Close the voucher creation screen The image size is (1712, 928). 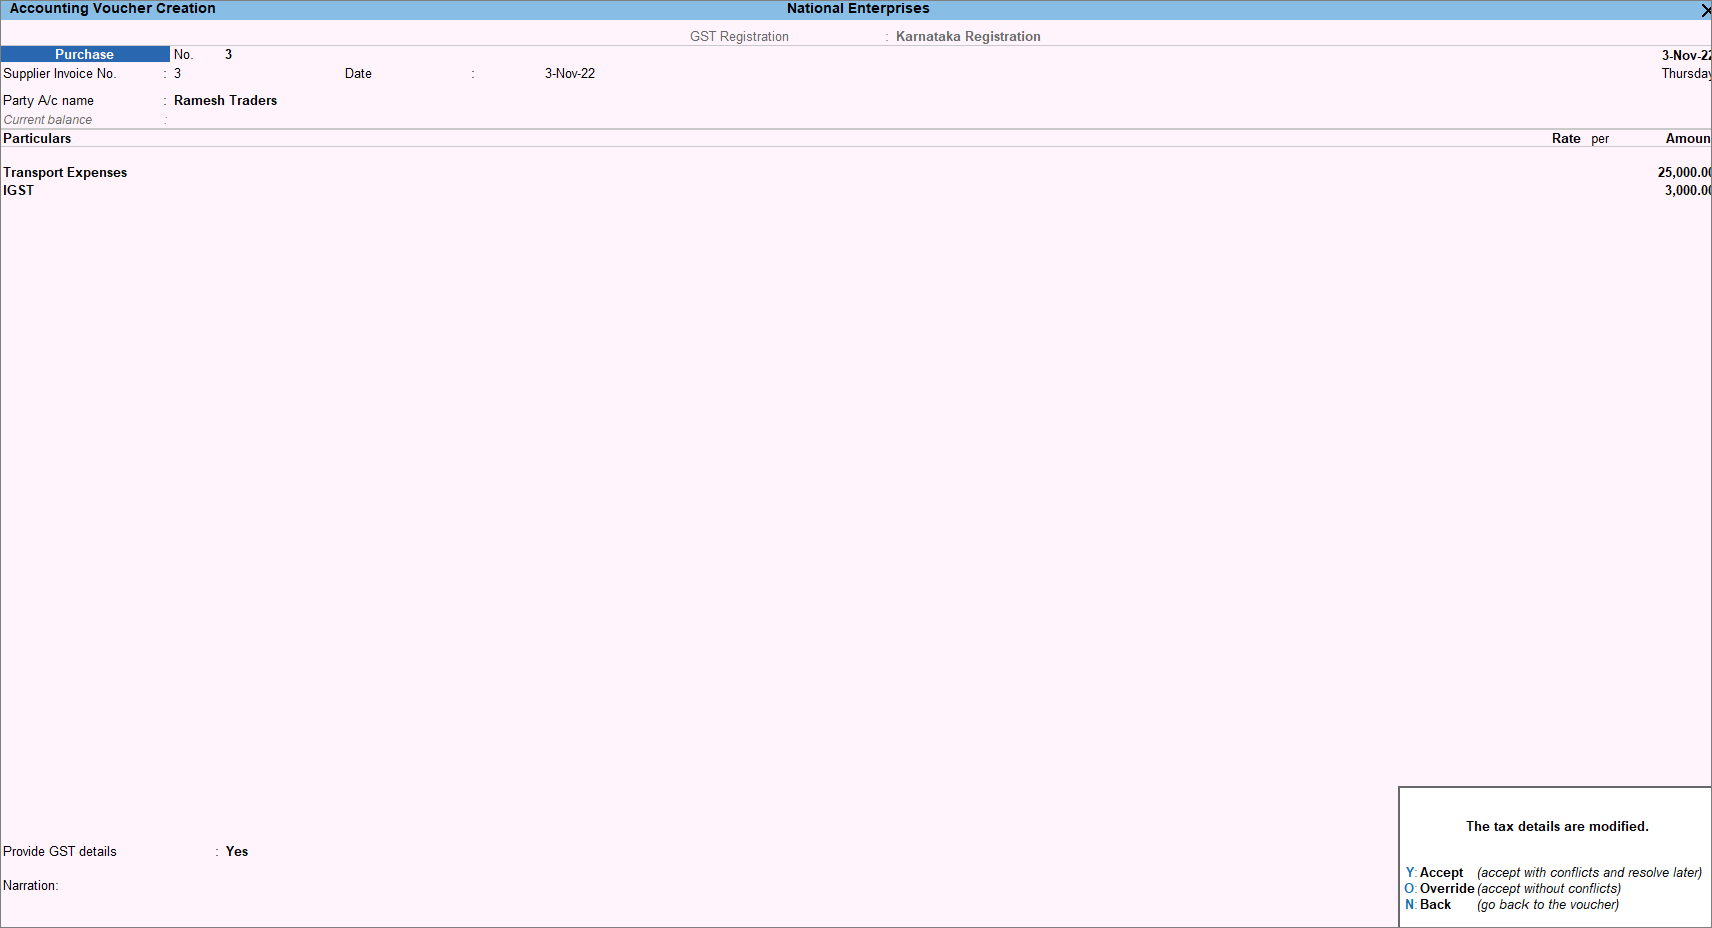coord(1705,10)
